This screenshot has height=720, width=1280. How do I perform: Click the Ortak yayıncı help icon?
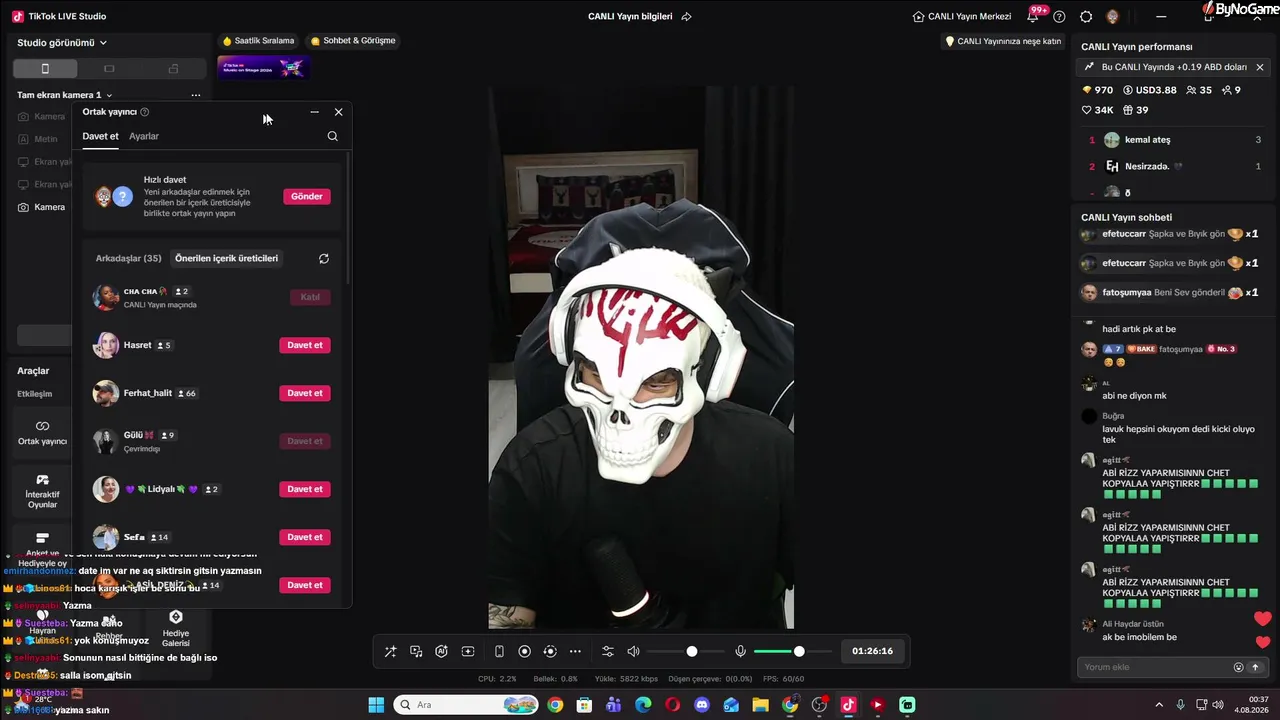click(x=145, y=112)
